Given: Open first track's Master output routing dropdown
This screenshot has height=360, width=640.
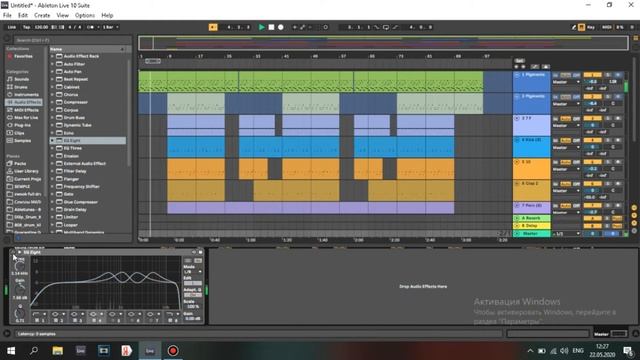Looking at the screenshot, I should click(x=566, y=82).
